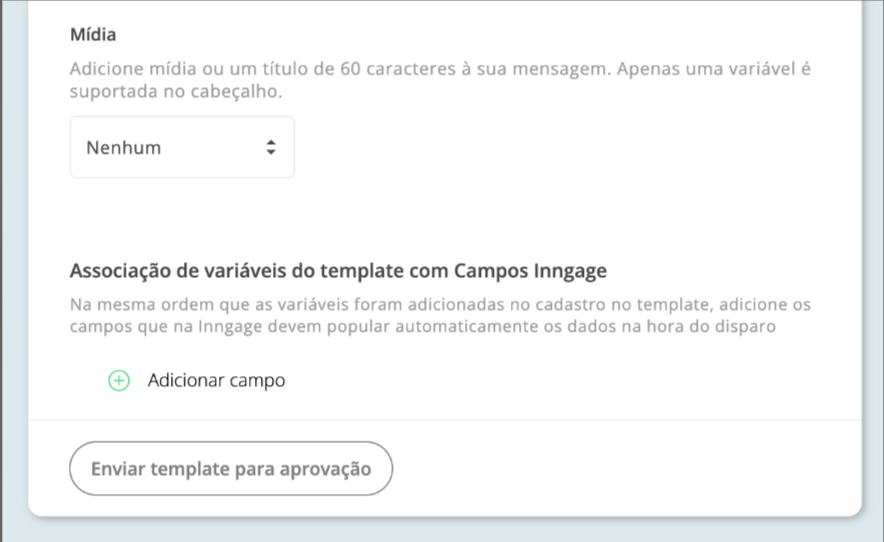
Task: Open the Nenhum media dropdown
Action: coord(182,147)
